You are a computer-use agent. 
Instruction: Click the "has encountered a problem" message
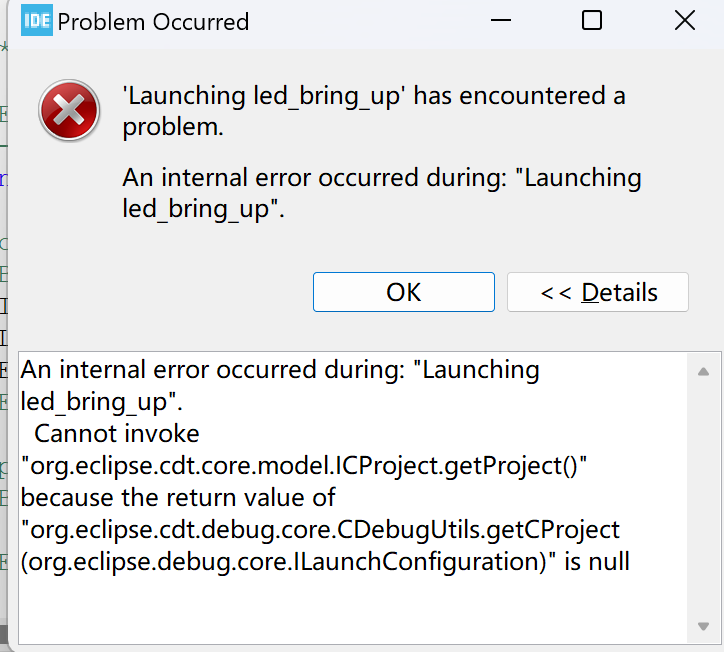pyautogui.click(x=373, y=111)
